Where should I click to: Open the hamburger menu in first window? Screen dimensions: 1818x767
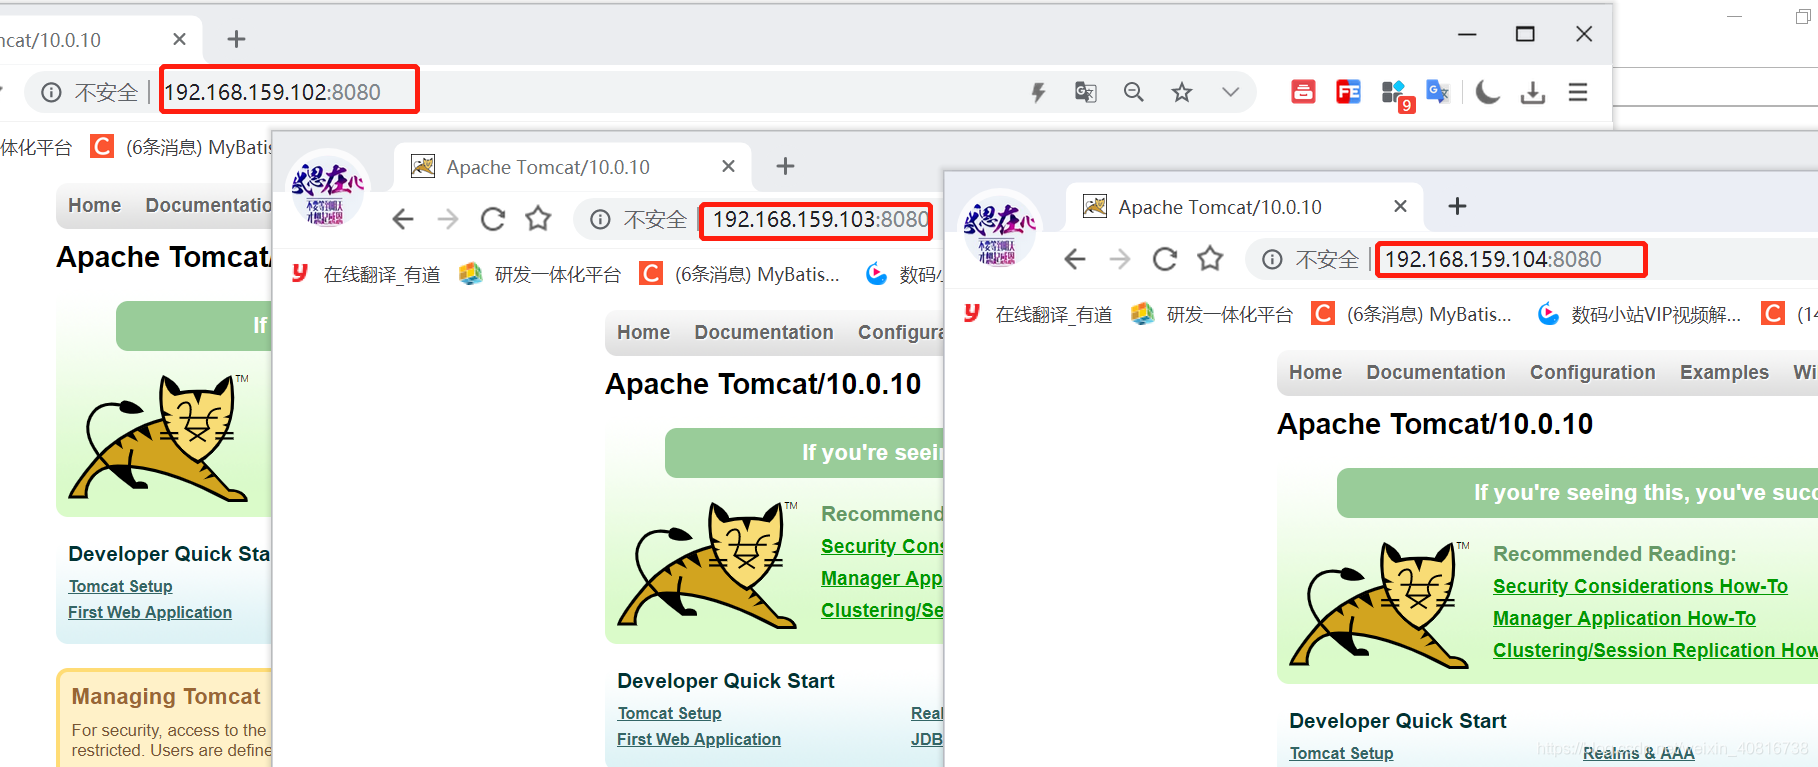(1578, 93)
